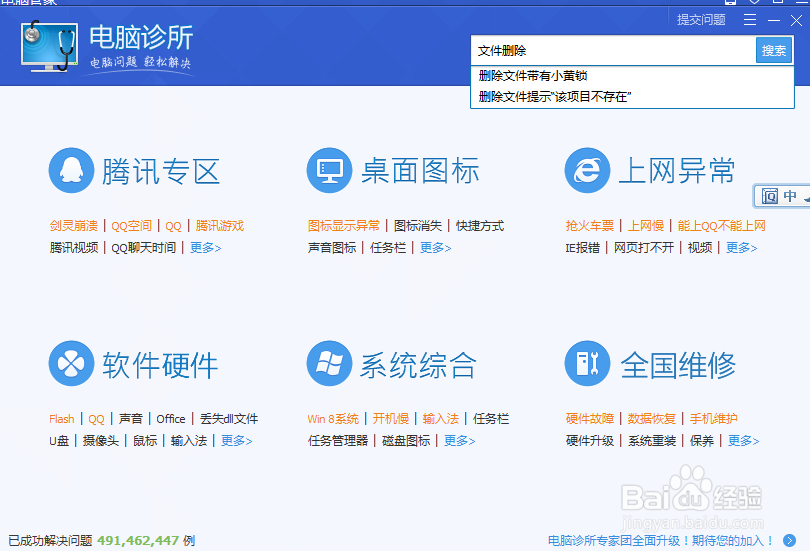Expand 更多 under 软件硬件
The width and height of the screenshot is (810, 551).
coord(237,441)
